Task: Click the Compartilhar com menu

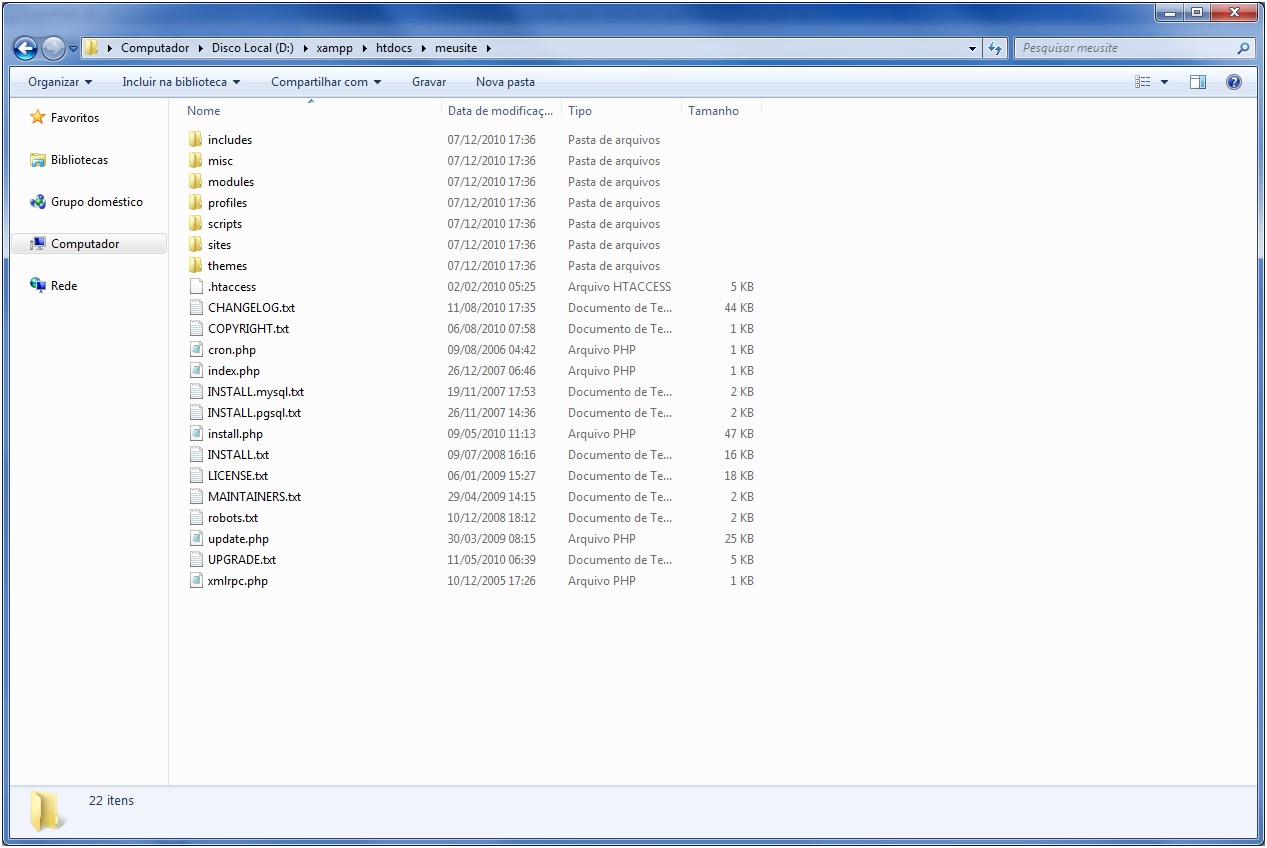Action: click(x=326, y=82)
